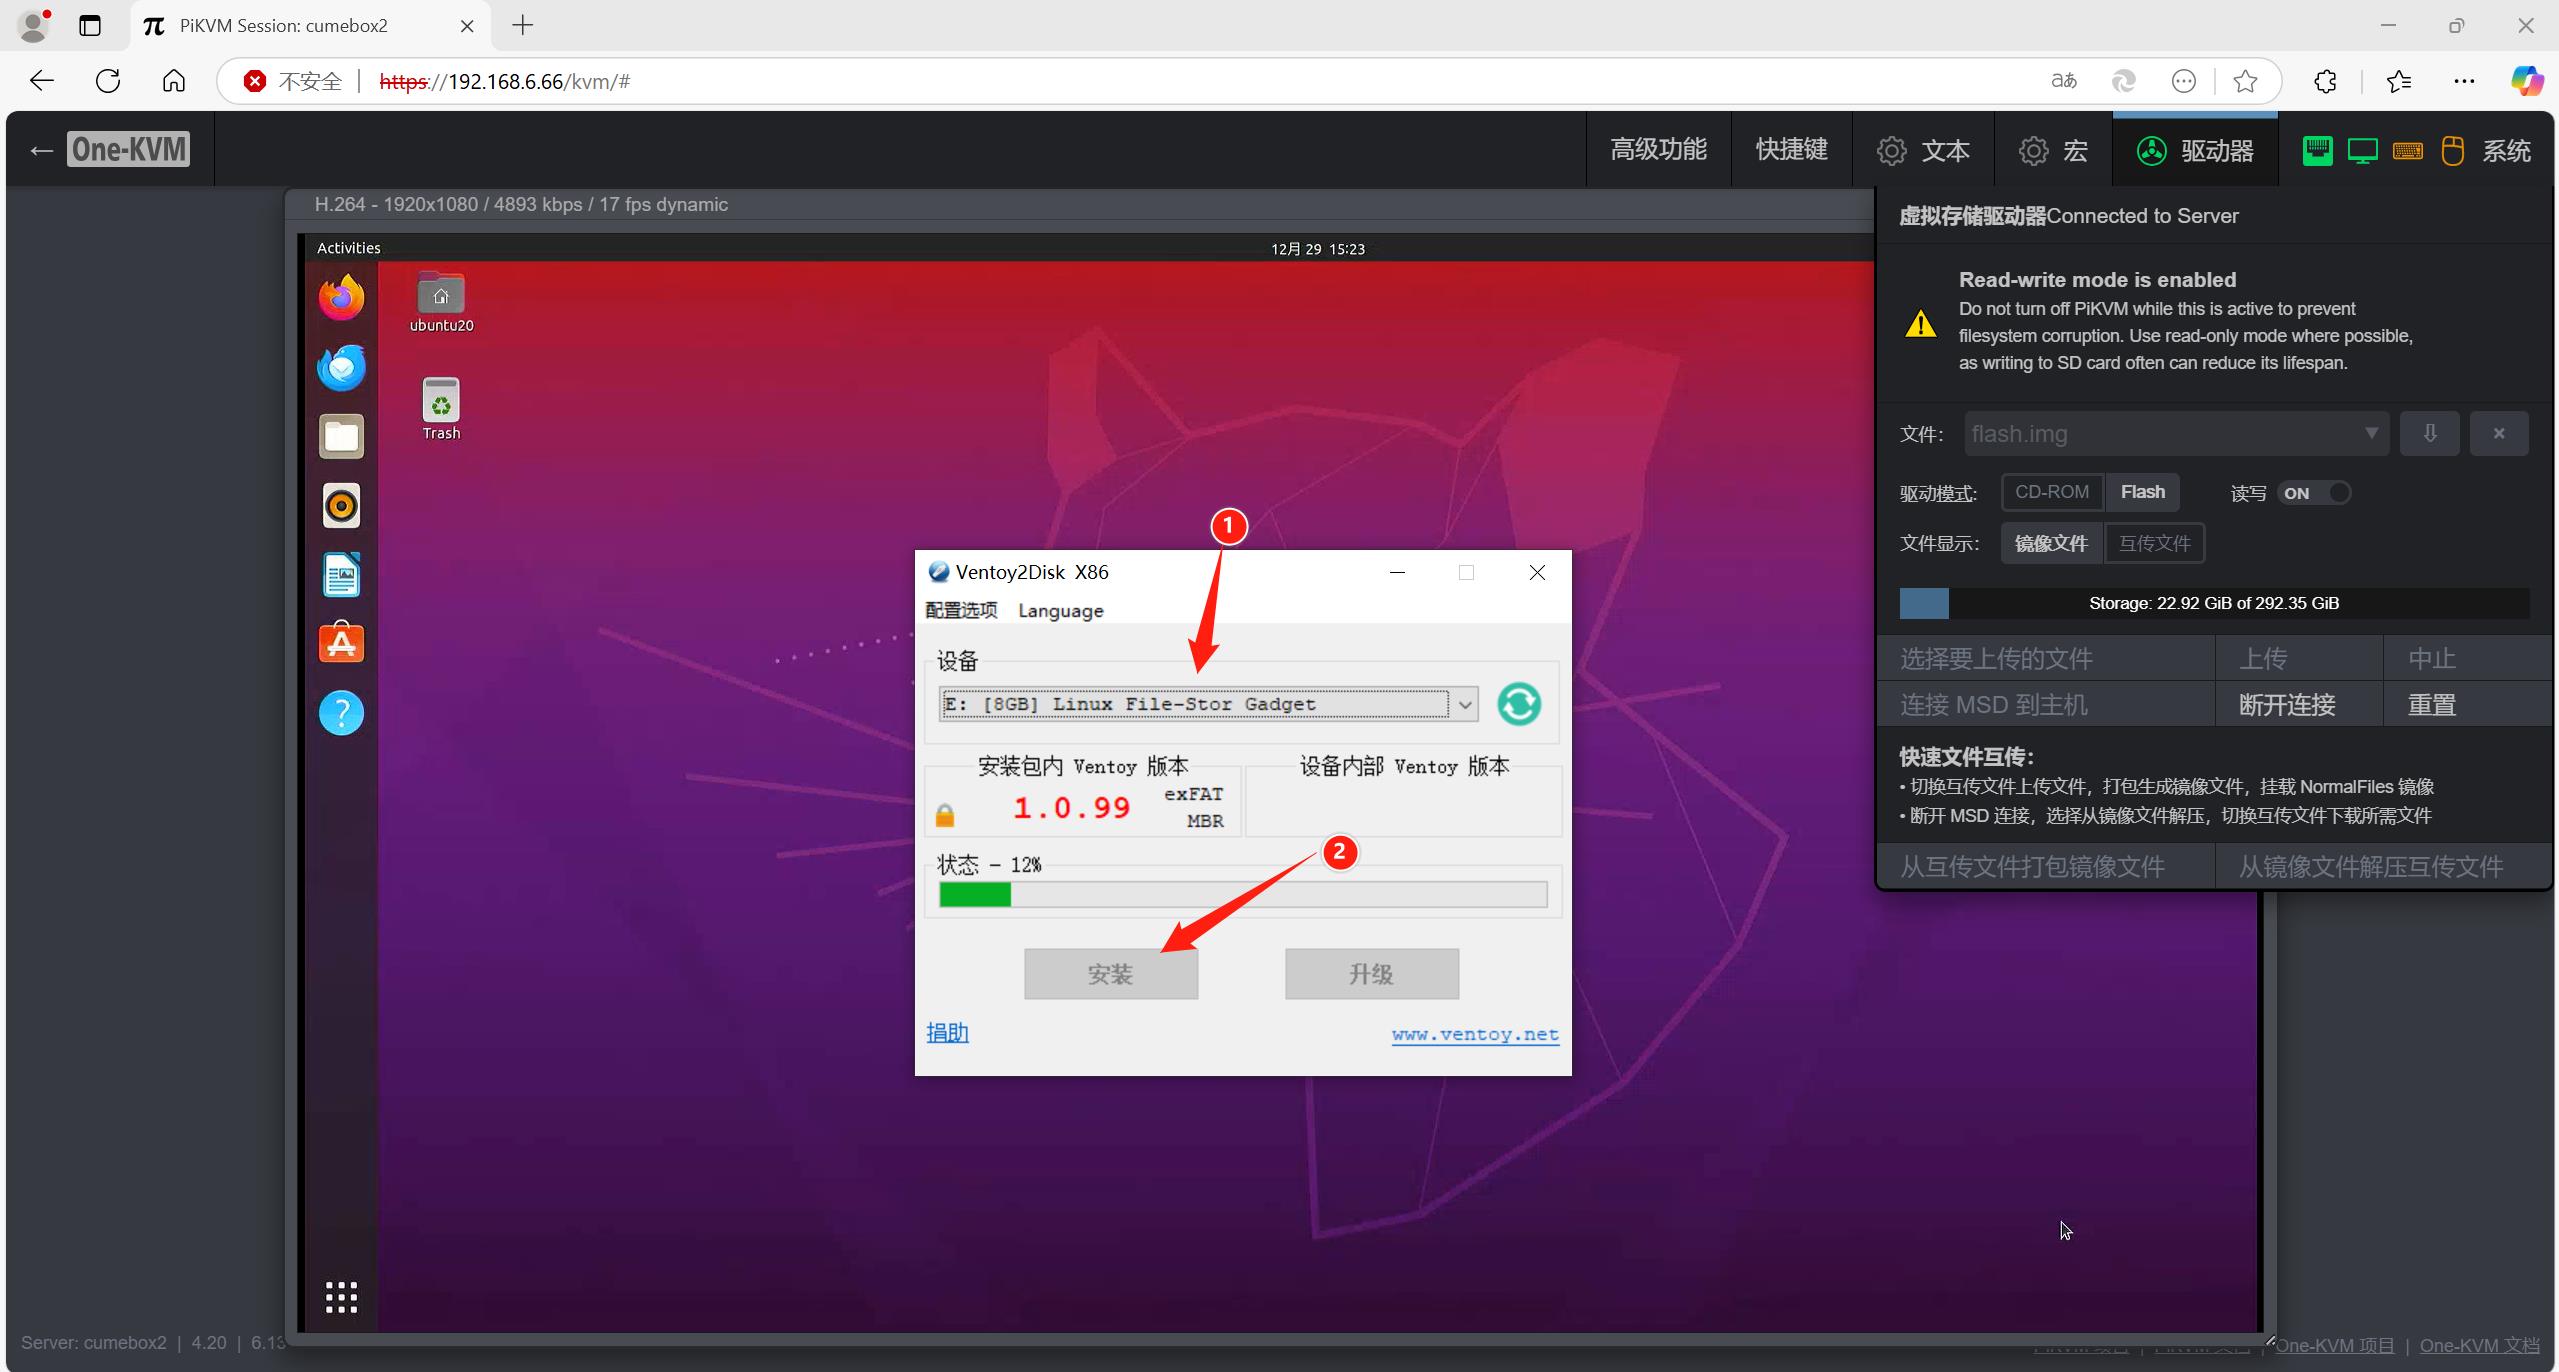Screen dimensions: 2559x1372
Task: Open the www.ventoy.net link
Action: (x=1475, y=1034)
